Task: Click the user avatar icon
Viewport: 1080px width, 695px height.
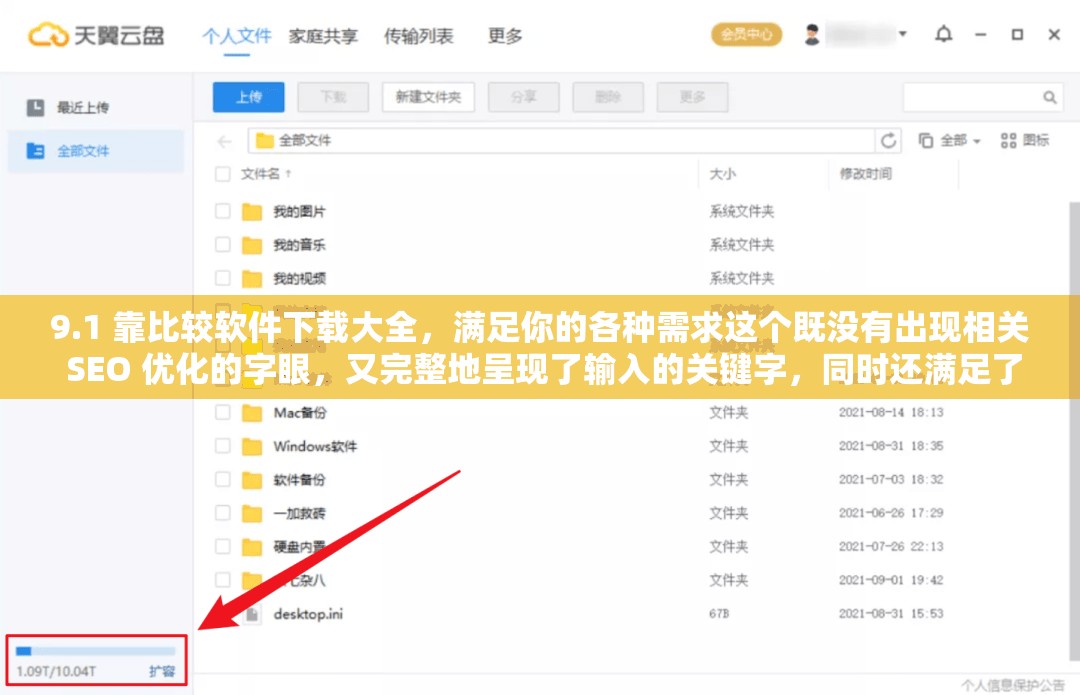Action: (812, 34)
